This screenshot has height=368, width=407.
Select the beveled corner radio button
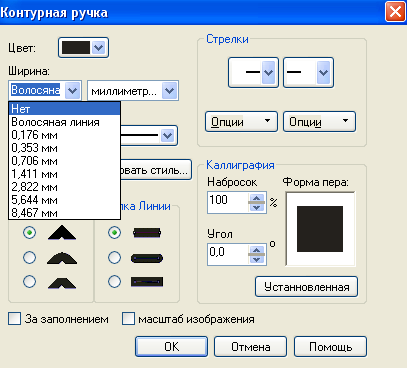(x=29, y=282)
